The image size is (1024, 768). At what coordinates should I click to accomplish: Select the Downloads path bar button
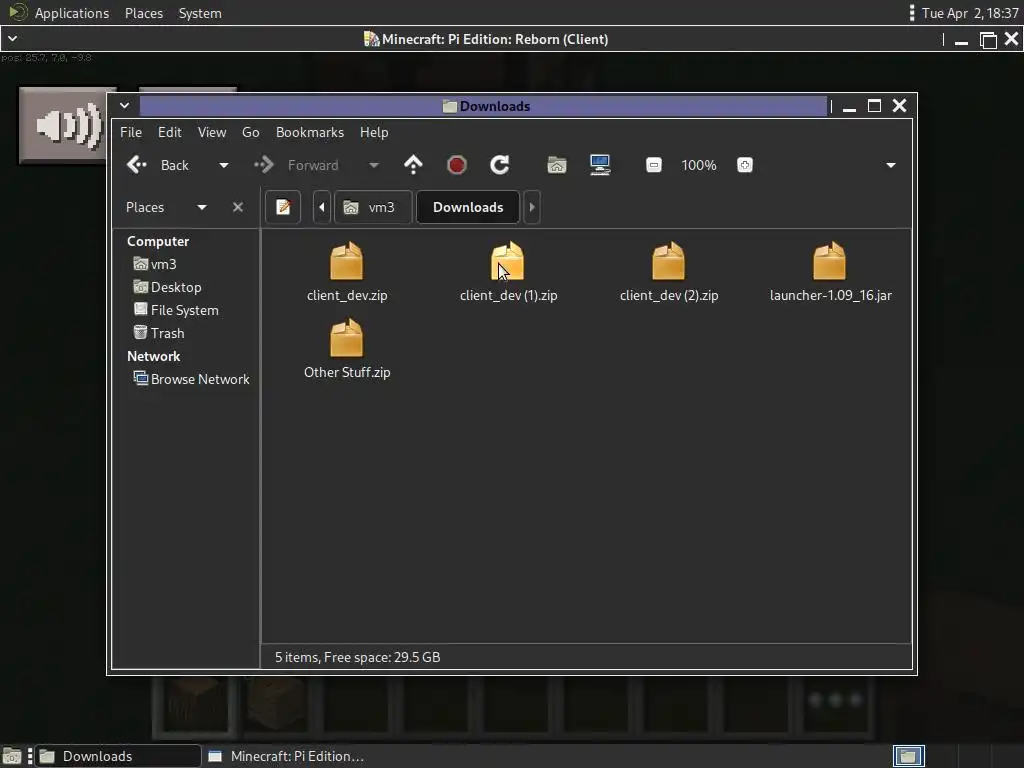pyautogui.click(x=468, y=207)
